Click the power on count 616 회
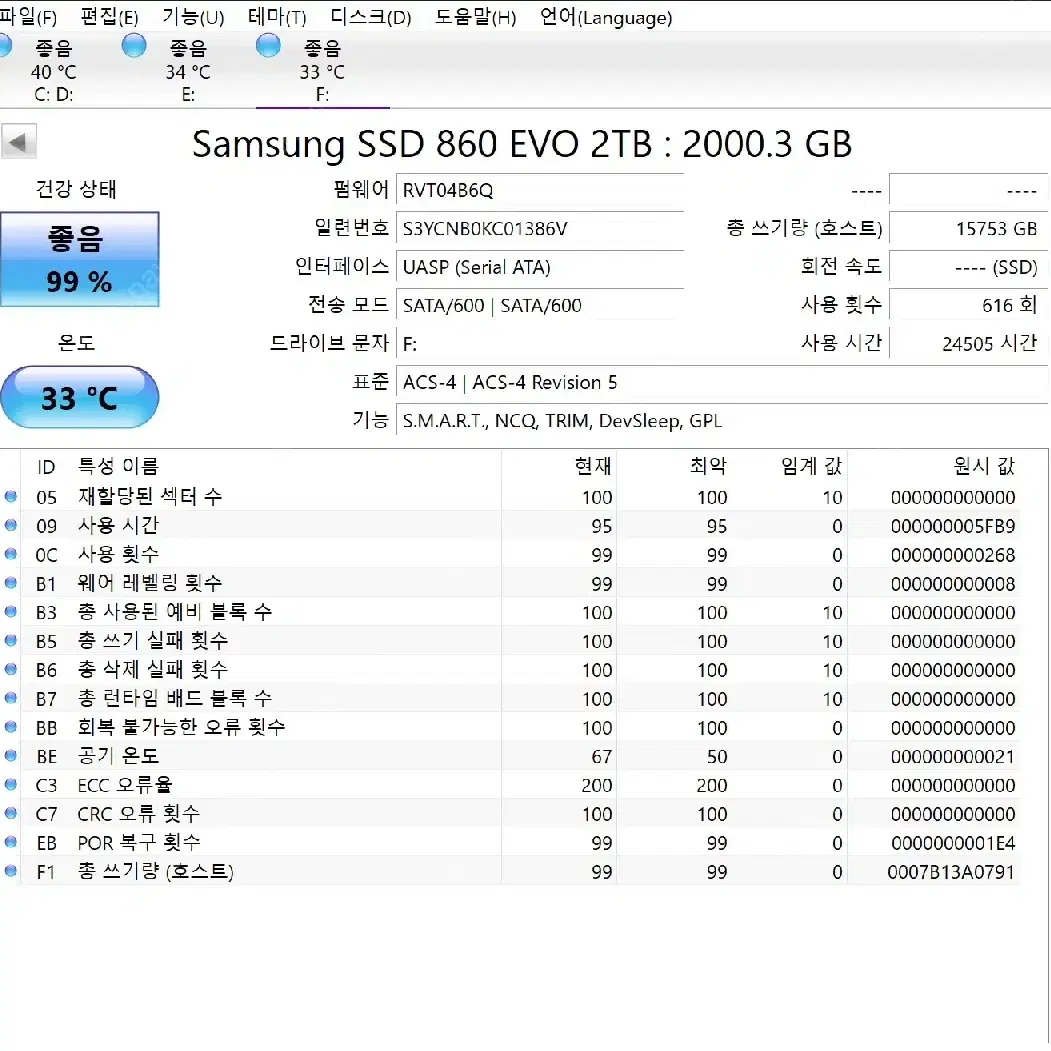This screenshot has width=1051, height=1051. pyautogui.click(x=968, y=306)
